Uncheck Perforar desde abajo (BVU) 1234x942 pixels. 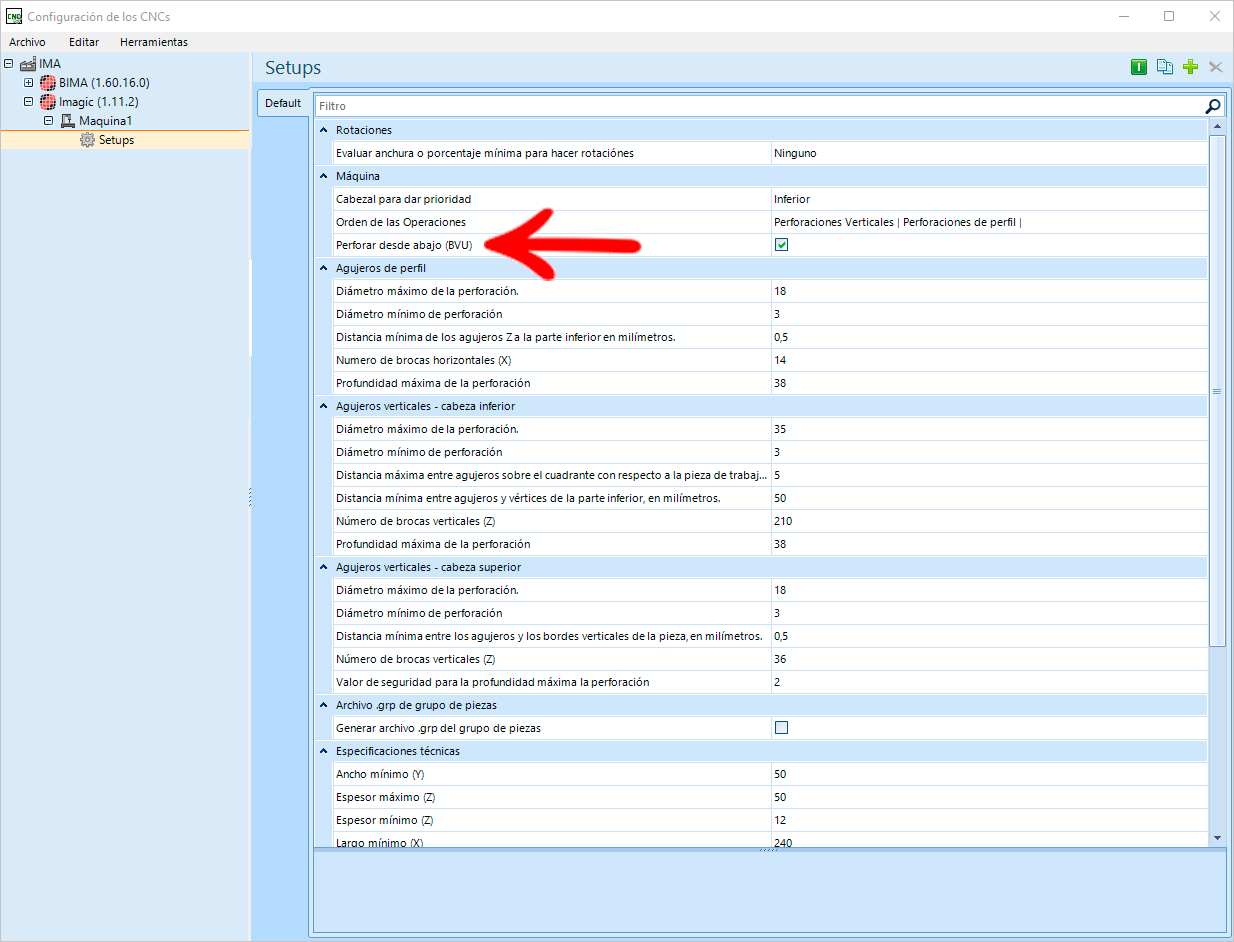(782, 245)
